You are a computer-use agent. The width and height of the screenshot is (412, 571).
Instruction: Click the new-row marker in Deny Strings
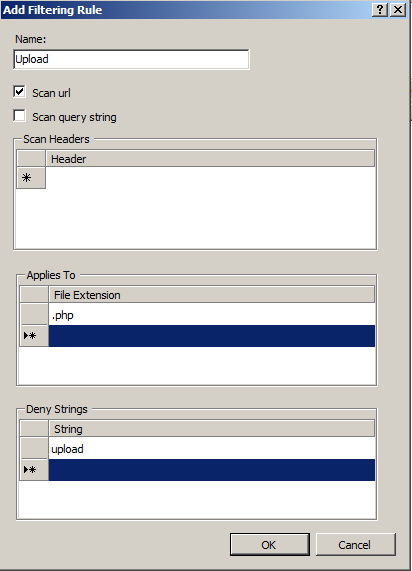[34, 469]
